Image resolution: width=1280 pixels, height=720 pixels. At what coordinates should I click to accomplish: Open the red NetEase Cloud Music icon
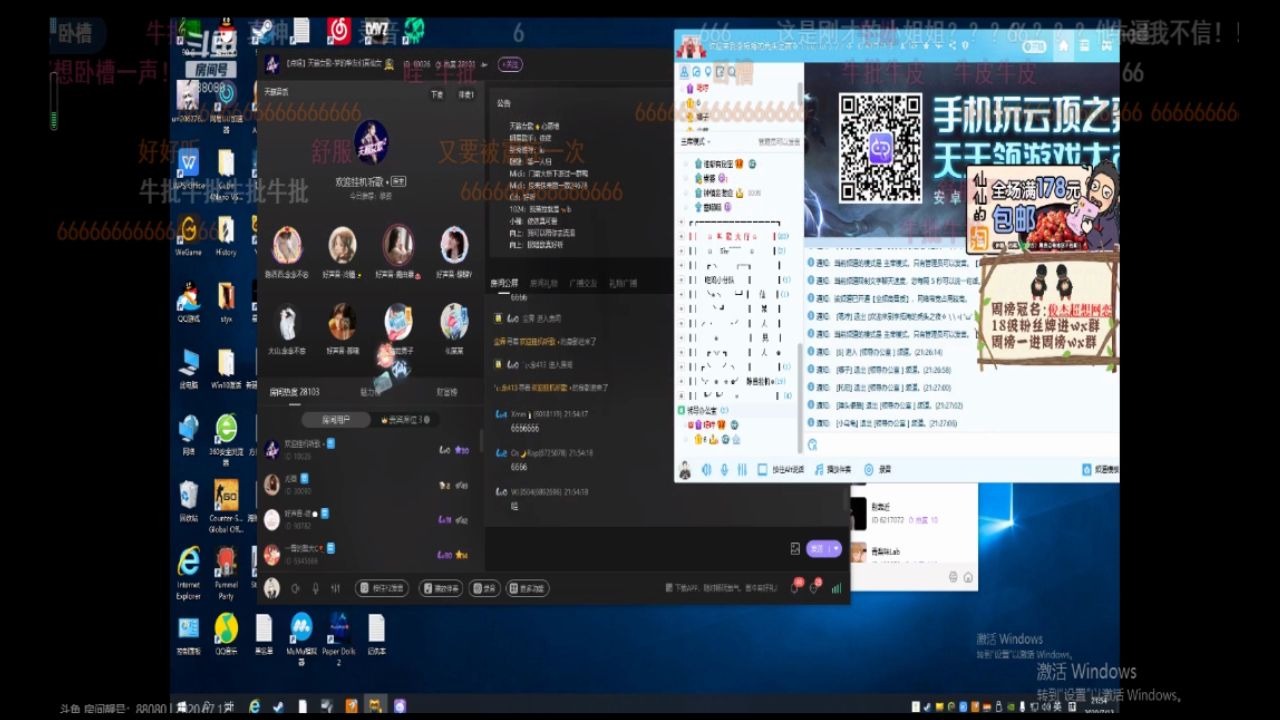point(339,32)
